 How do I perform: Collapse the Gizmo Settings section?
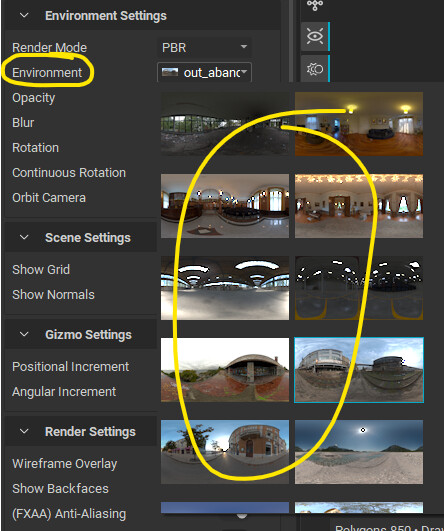click(24, 335)
